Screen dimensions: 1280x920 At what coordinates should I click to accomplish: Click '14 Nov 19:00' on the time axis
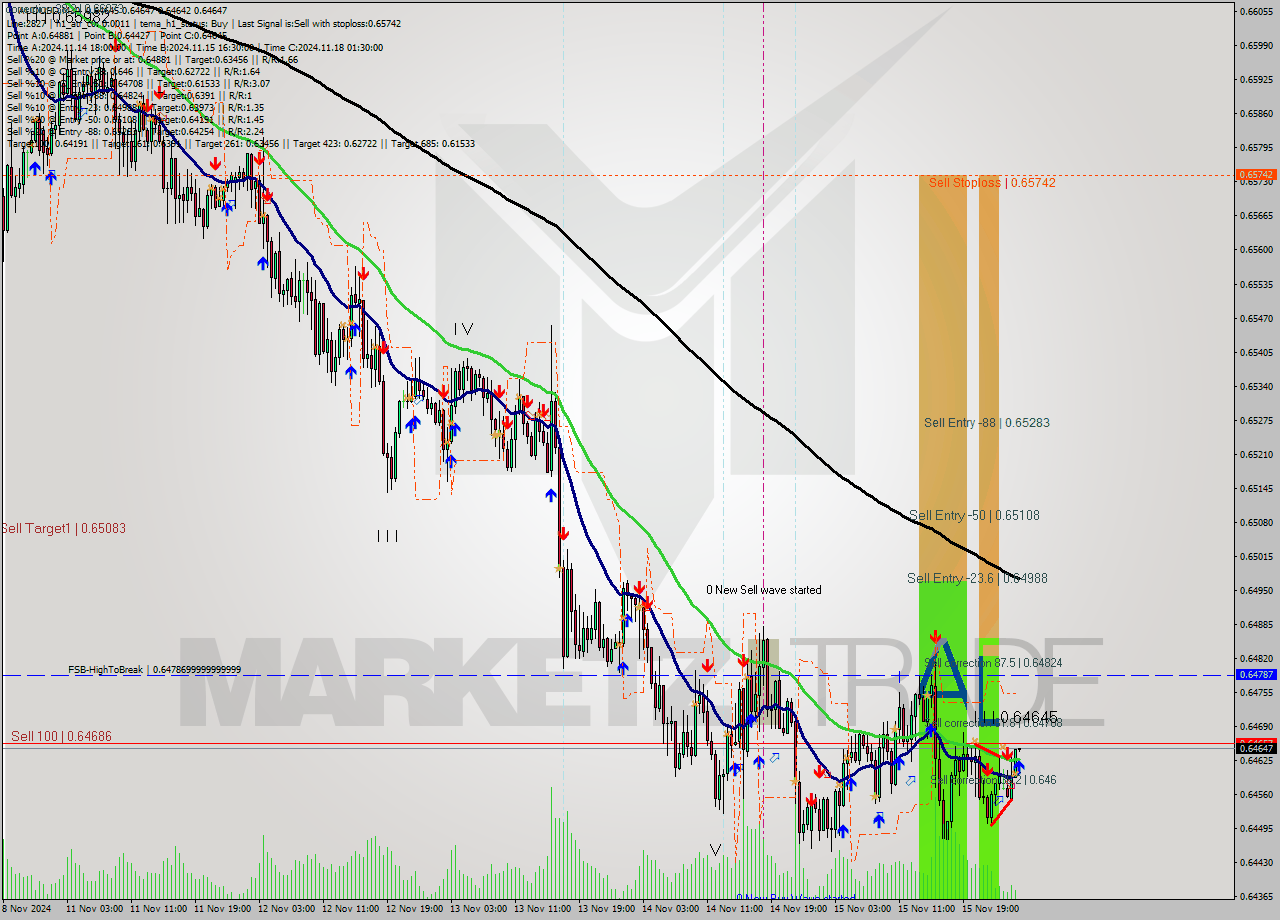(798, 909)
